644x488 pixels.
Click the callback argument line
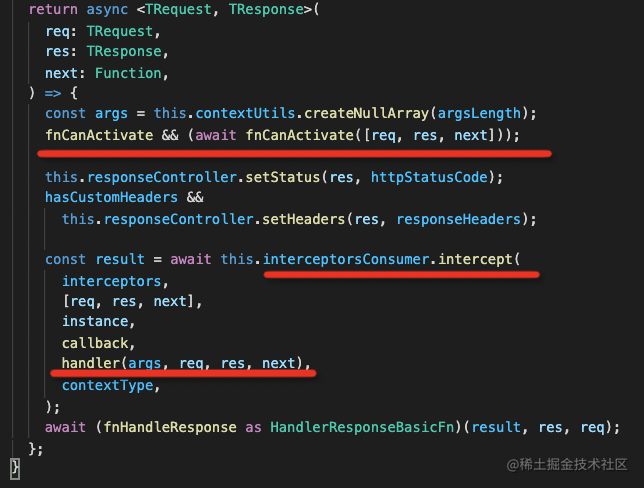click(x=94, y=343)
